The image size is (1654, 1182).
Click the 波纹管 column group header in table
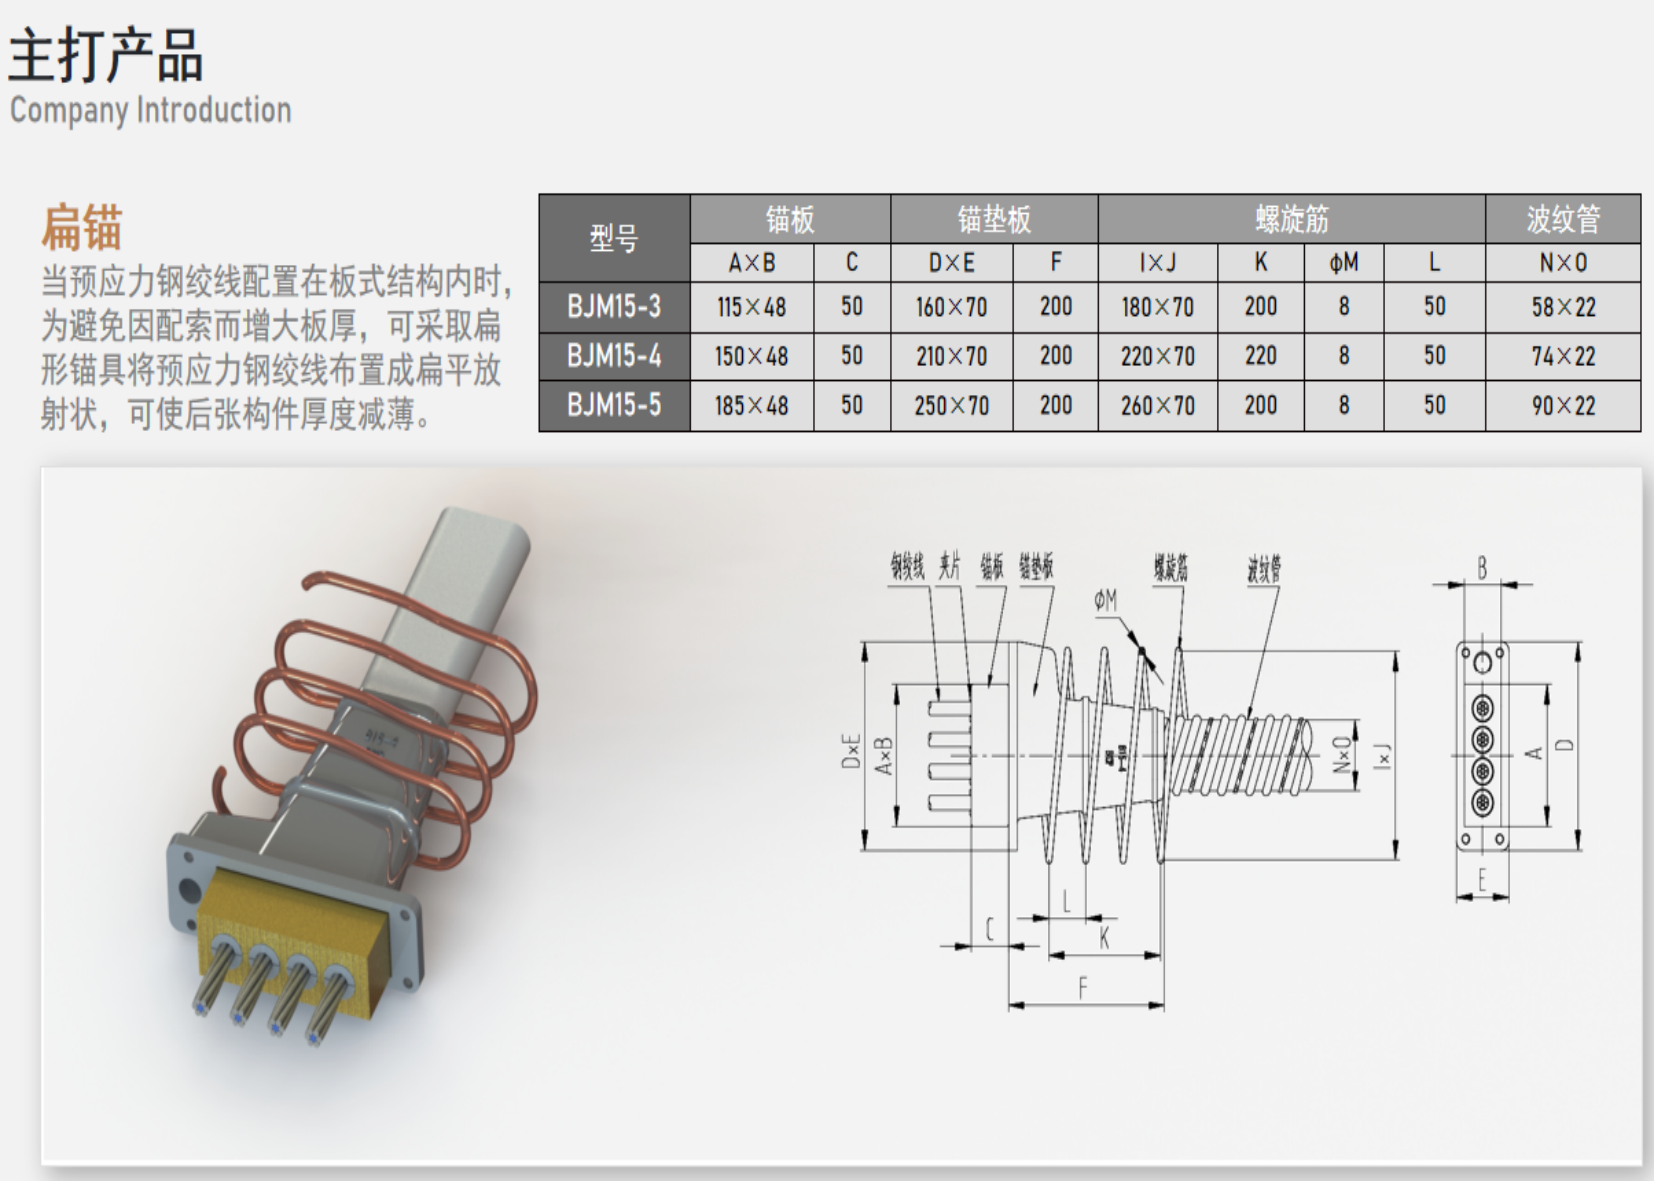tap(1563, 219)
